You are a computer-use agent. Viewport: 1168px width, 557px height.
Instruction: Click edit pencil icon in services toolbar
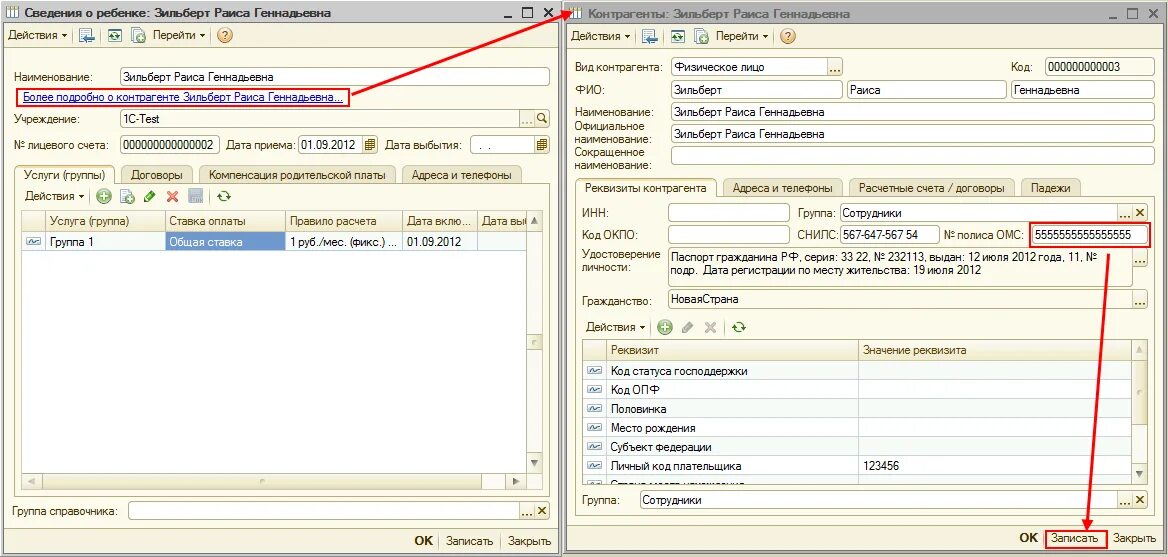150,197
